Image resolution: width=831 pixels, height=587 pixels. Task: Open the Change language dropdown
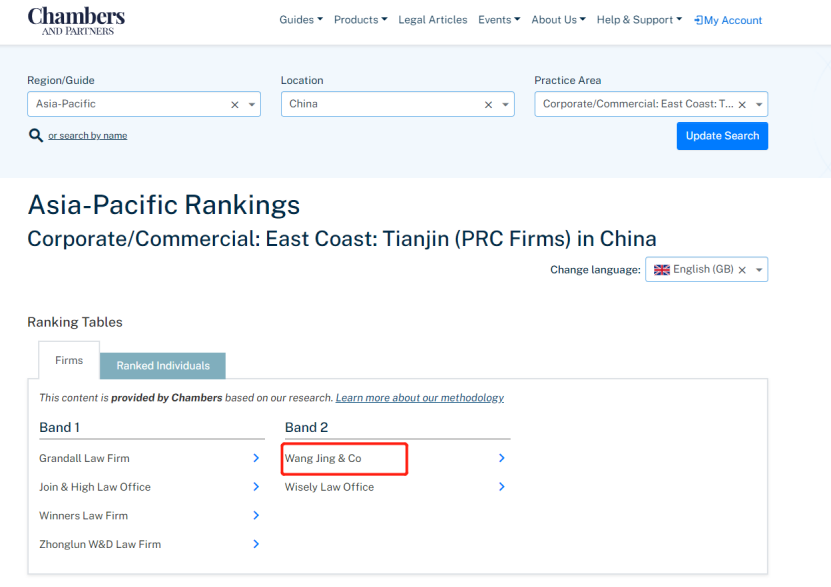click(x=759, y=270)
